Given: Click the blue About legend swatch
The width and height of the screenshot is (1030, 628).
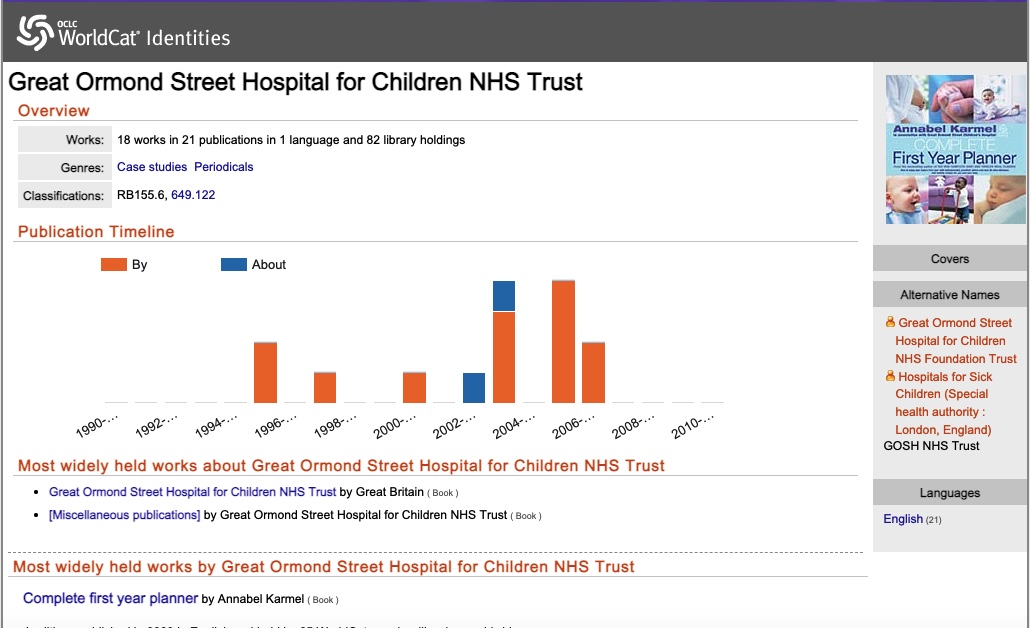Looking at the screenshot, I should click(x=233, y=265).
